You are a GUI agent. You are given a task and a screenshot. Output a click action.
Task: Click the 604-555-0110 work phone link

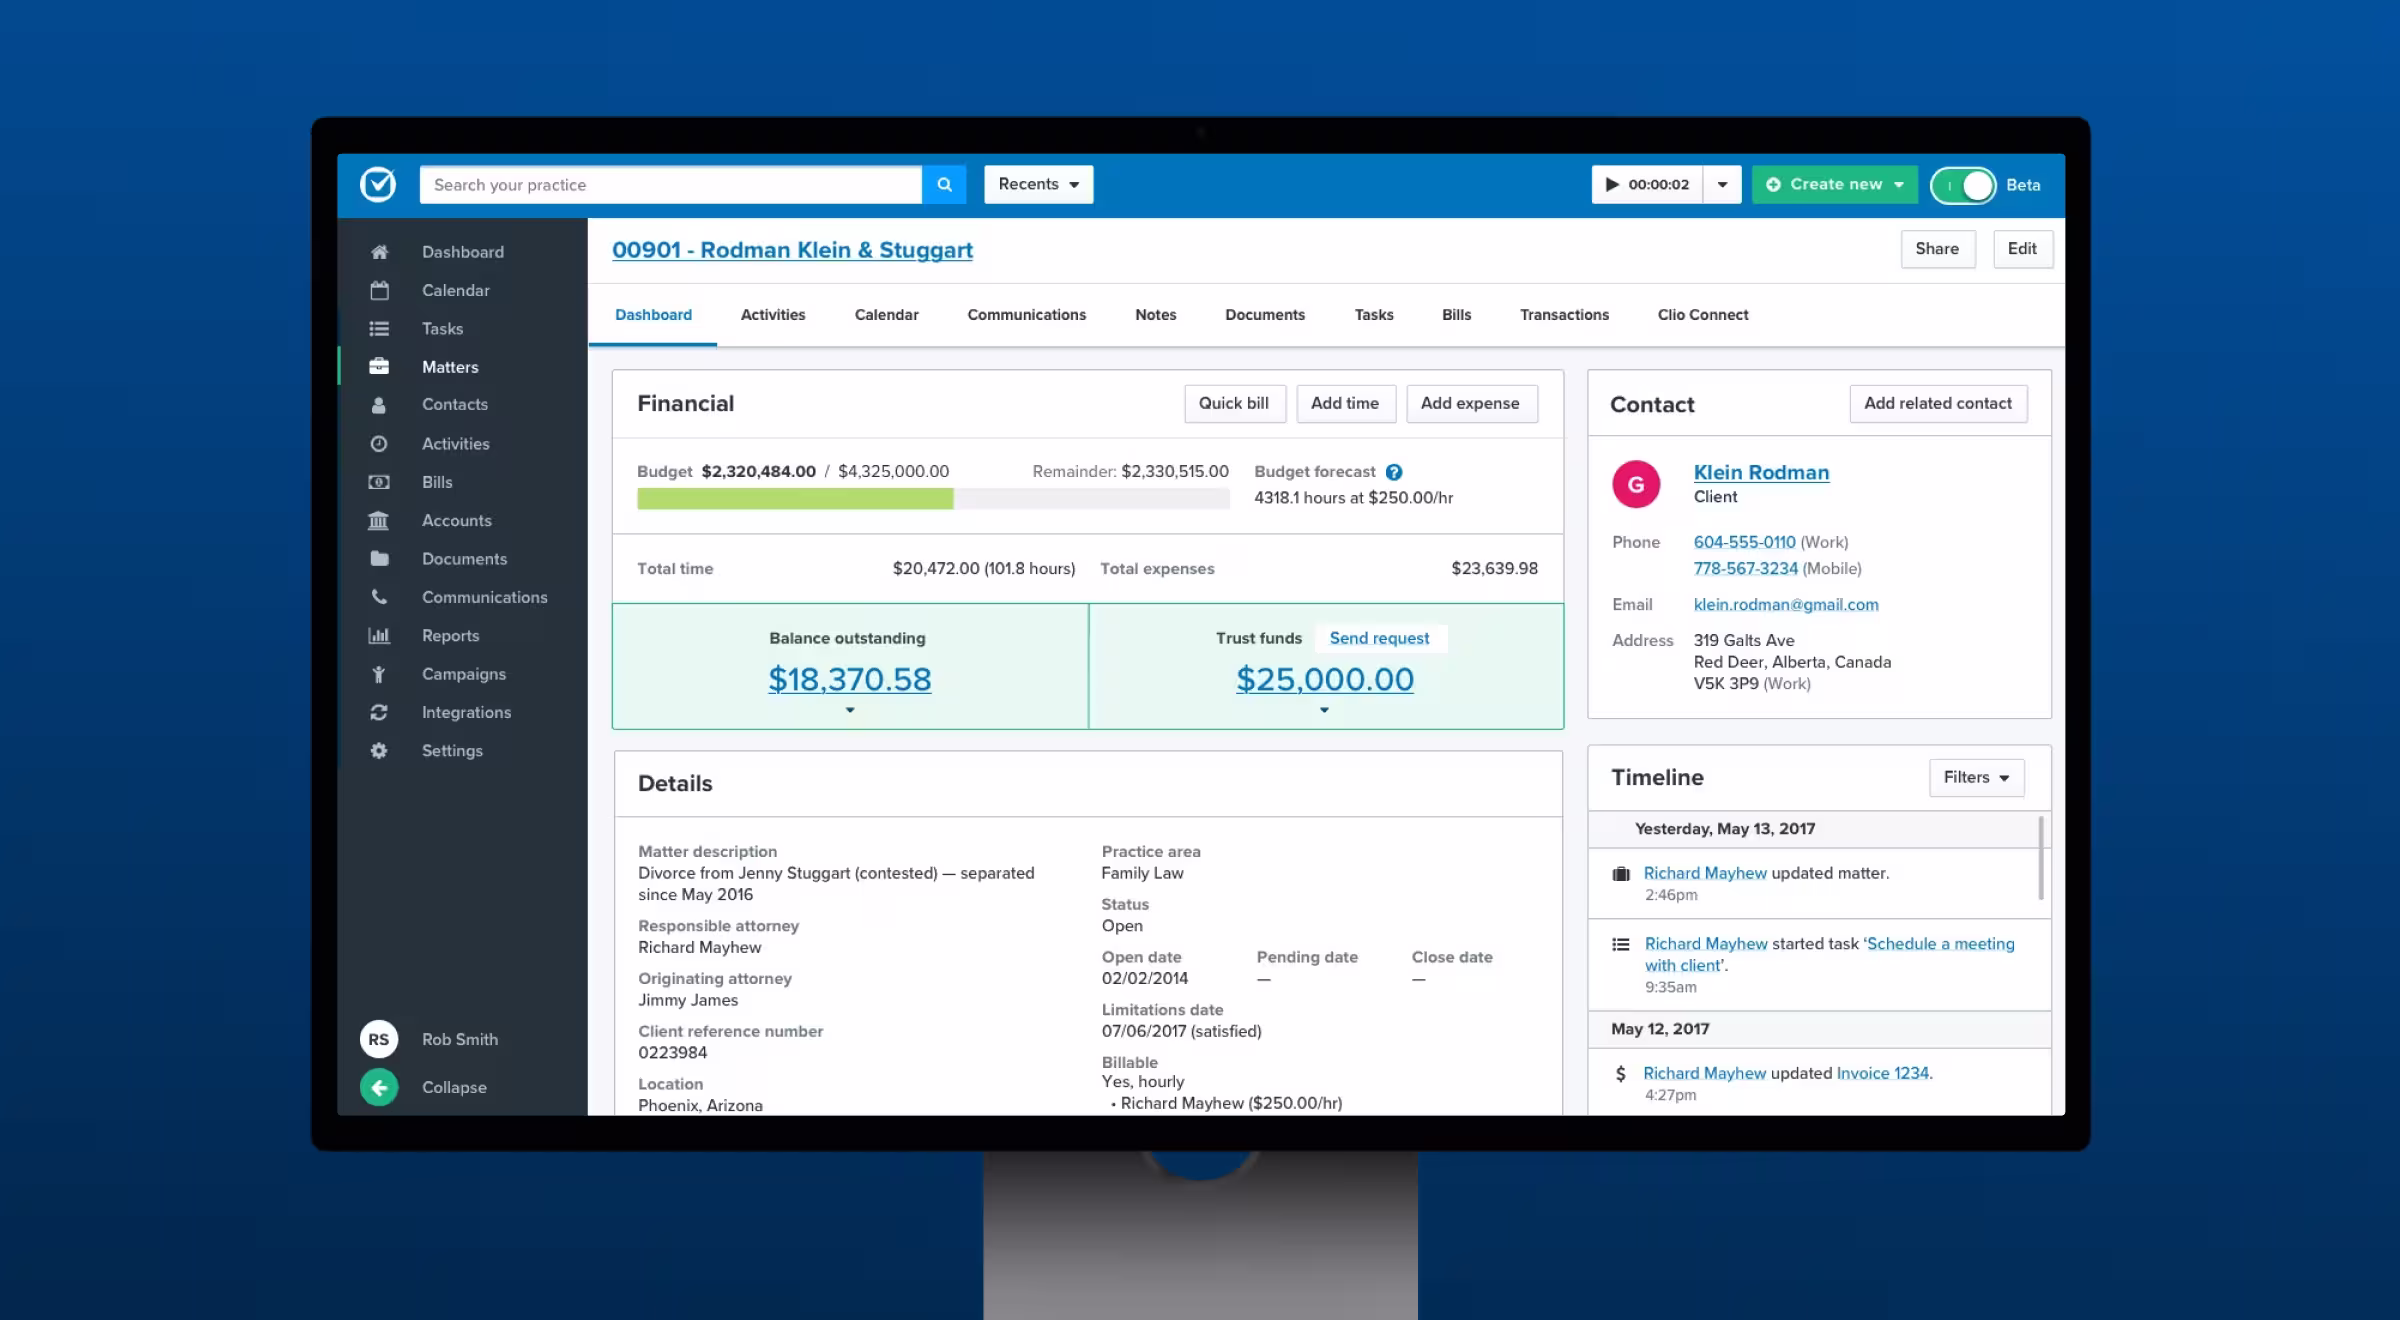click(1744, 542)
